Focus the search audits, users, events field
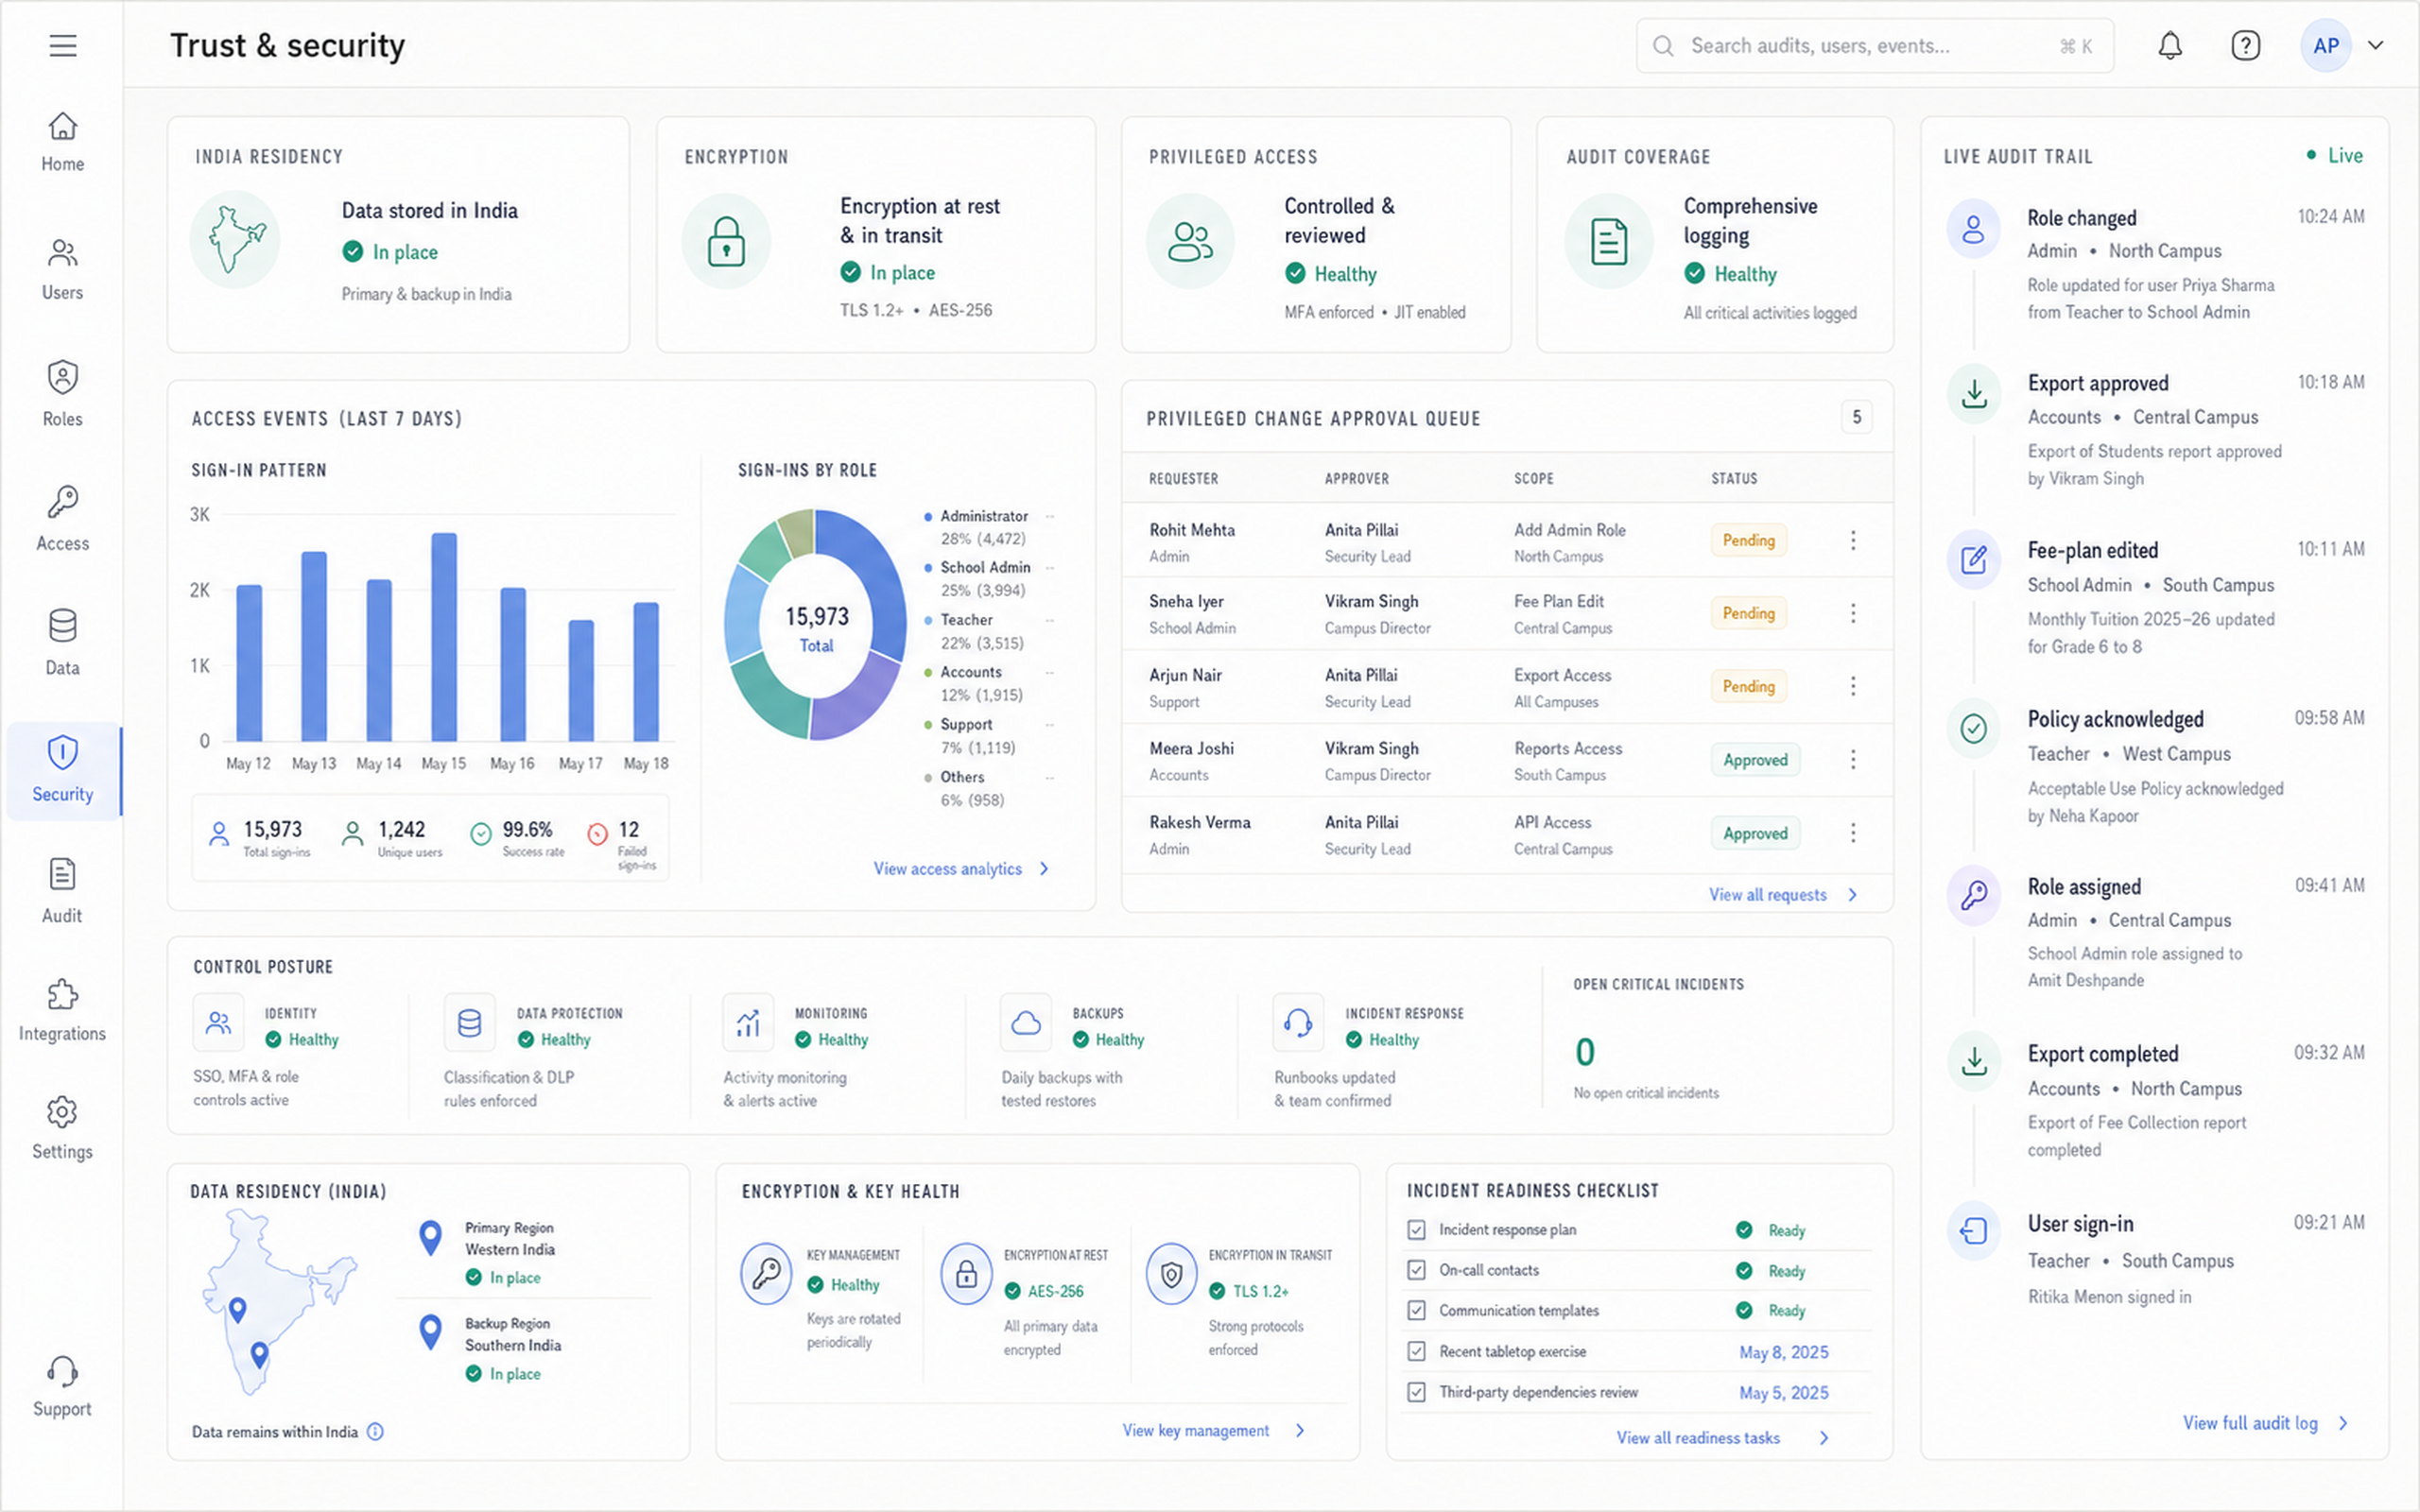The image size is (2420, 1512). 1874,46
